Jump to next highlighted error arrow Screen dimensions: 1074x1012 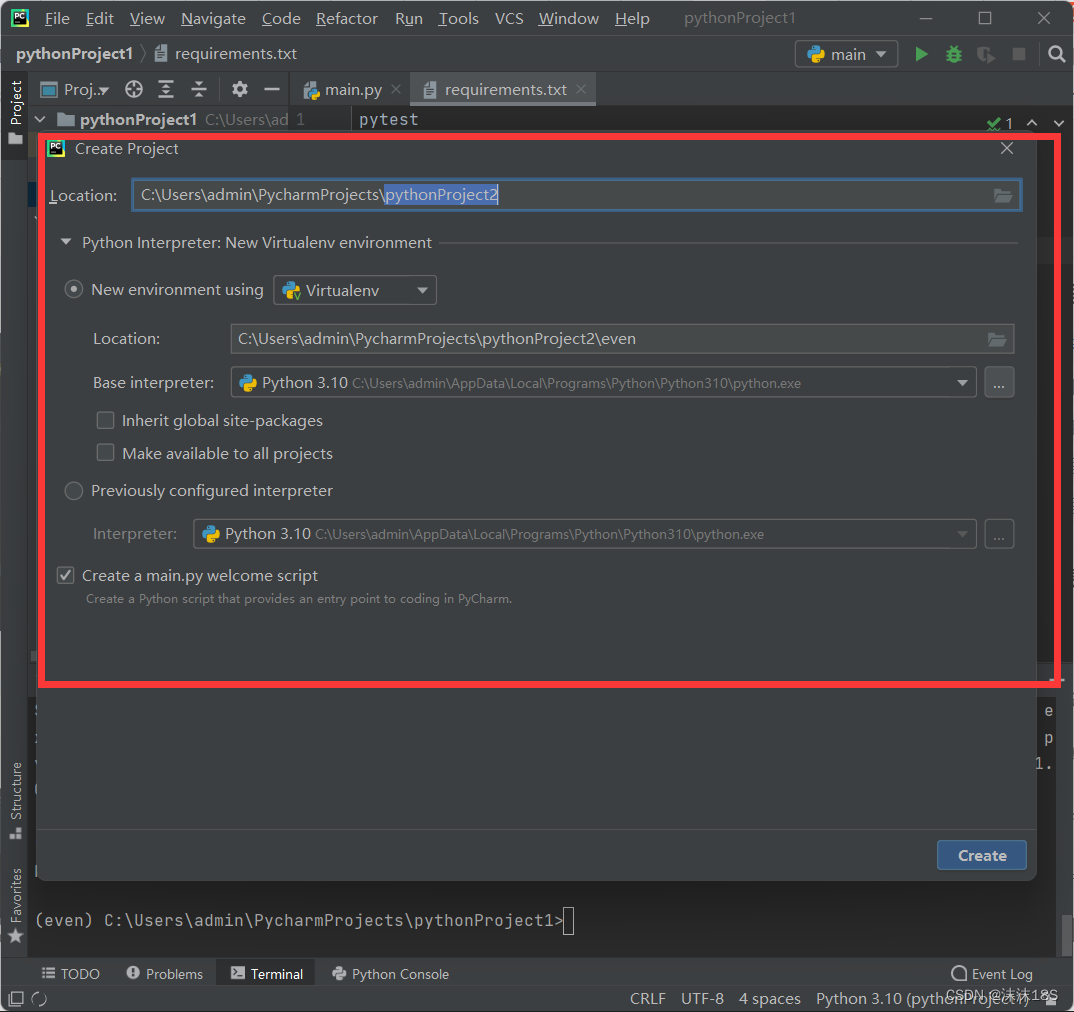pos(1058,123)
